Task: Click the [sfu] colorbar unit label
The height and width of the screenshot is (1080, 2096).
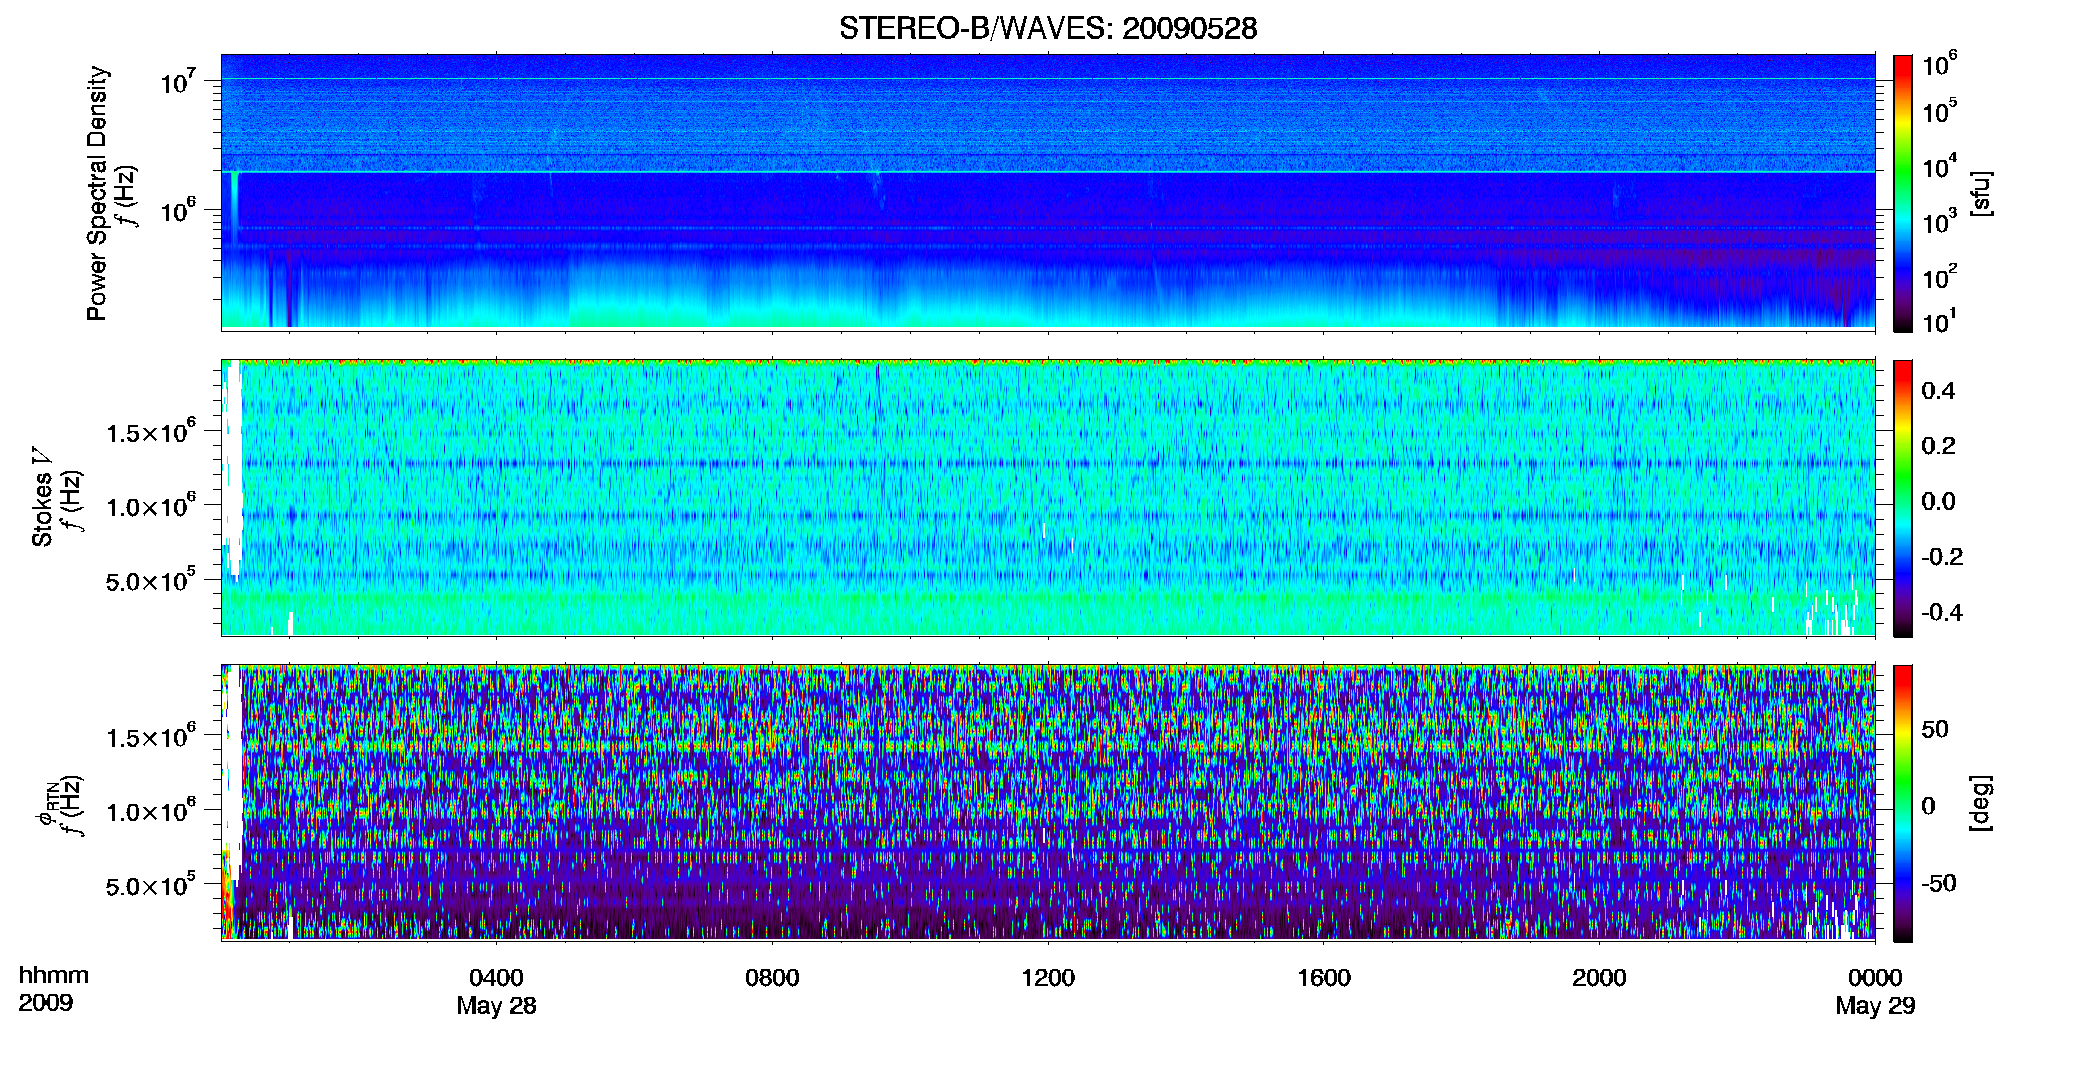Action: pos(1981,193)
